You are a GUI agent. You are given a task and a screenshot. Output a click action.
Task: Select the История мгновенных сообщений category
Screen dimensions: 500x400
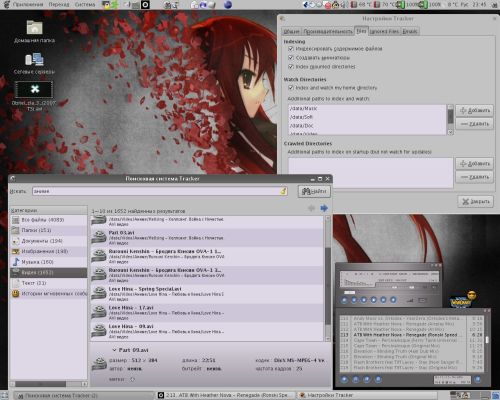(49, 294)
